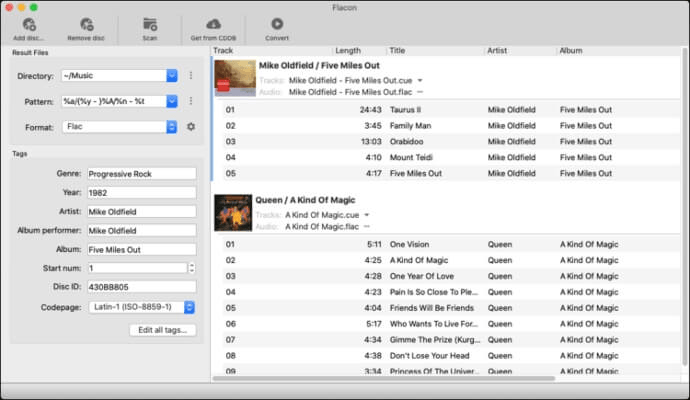Viewport: 690px width, 400px height.
Task: Click the Edit all tags button
Action: click(163, 330)
